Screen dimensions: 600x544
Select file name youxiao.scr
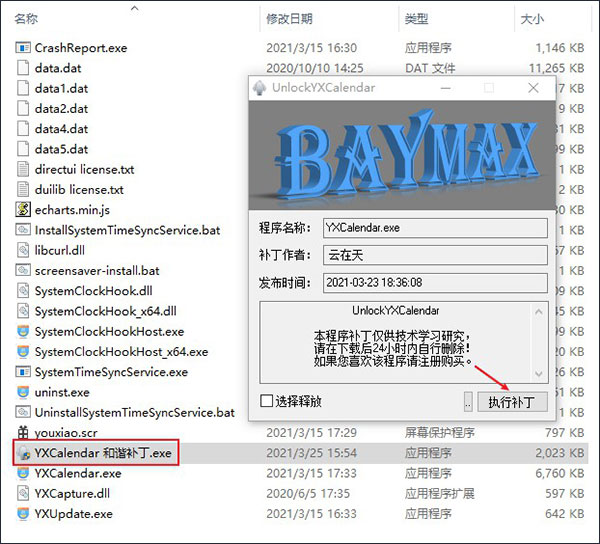point(66,433)
